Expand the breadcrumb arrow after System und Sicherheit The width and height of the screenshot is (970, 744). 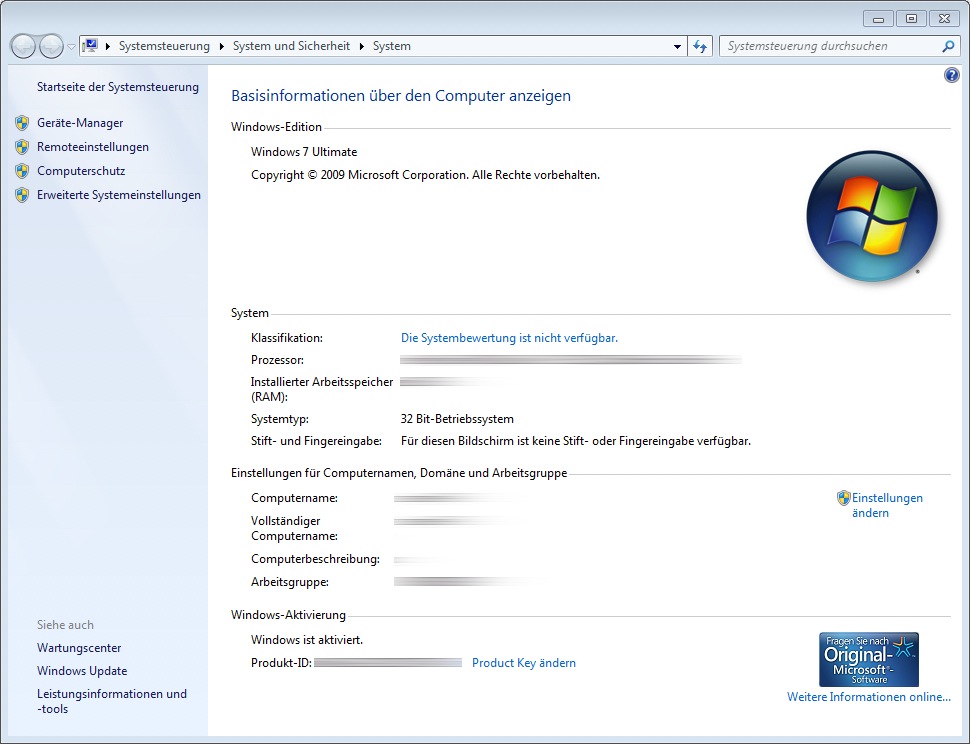(x=362, y=46)
